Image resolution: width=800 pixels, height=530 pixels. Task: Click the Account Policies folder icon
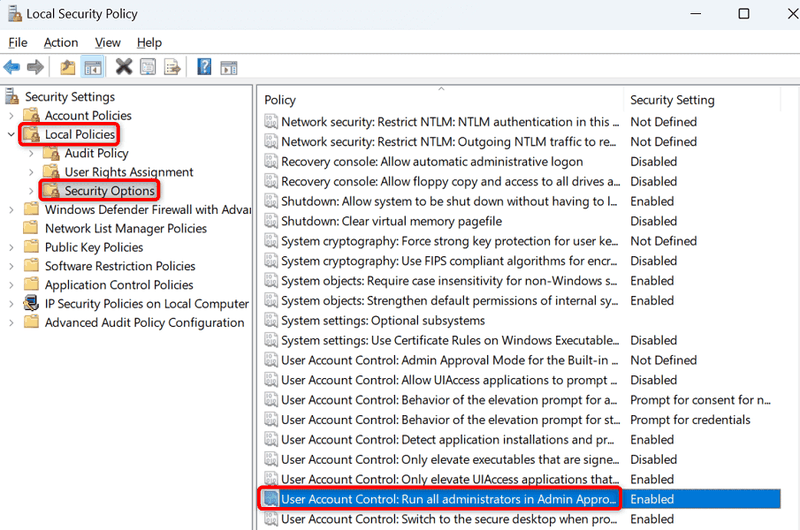[32, 115]
